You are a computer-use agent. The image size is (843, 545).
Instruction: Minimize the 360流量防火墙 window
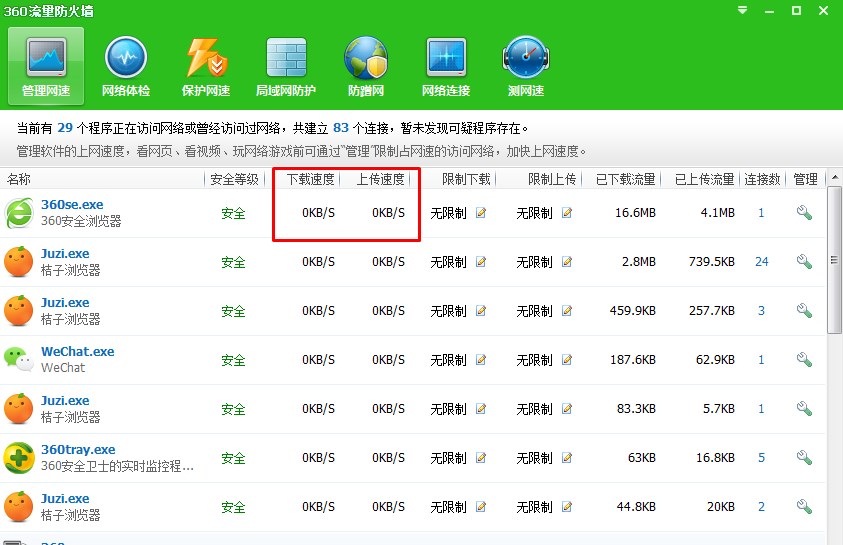point(769,11)
